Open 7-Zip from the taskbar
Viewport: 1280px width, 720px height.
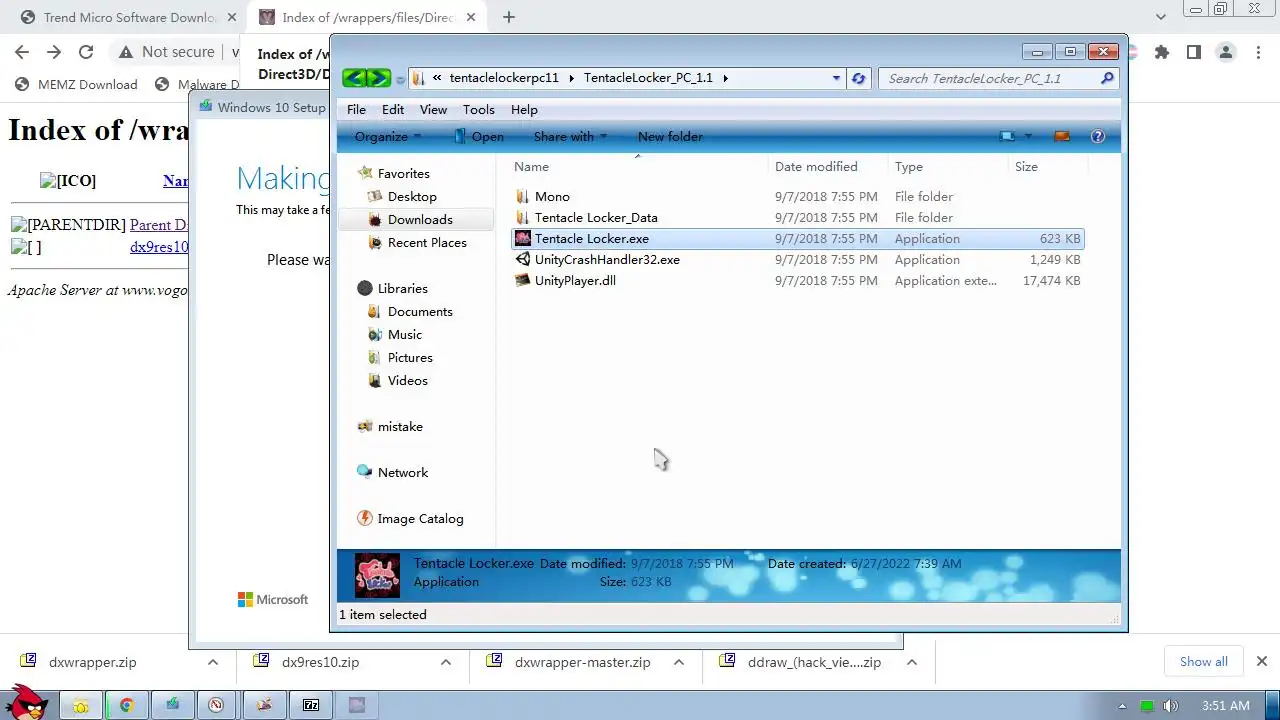click(x=311, y=705)
